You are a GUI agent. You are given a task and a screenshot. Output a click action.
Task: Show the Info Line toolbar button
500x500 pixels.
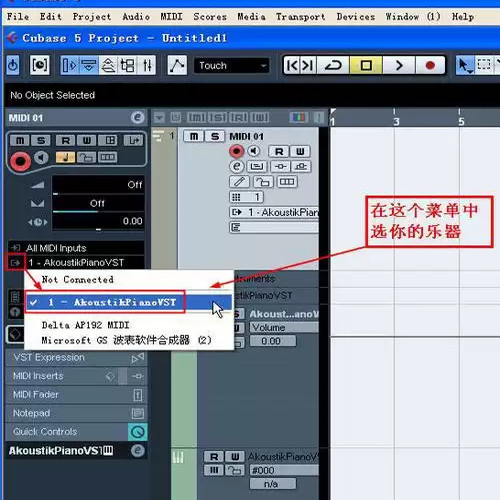pyautogui.click(x=89, y=65)
